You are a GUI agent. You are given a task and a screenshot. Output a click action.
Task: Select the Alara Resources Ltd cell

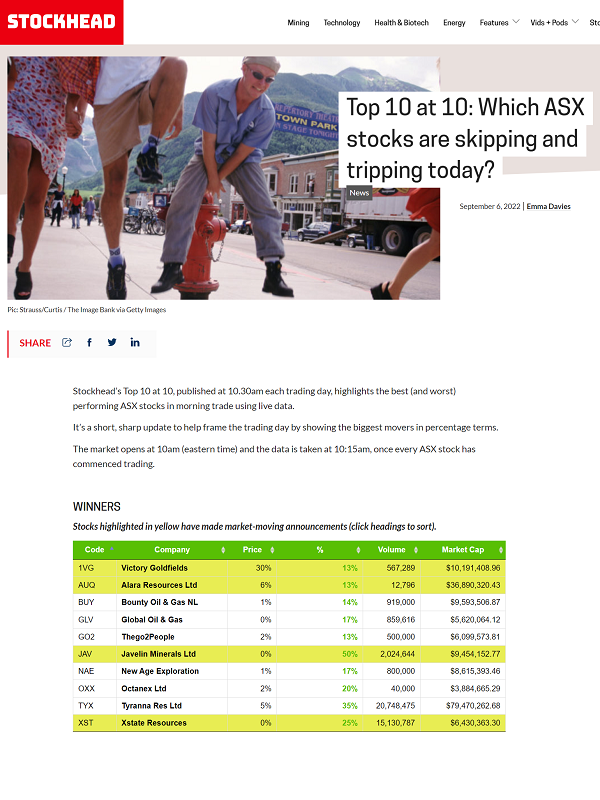[x=172, y=585]
